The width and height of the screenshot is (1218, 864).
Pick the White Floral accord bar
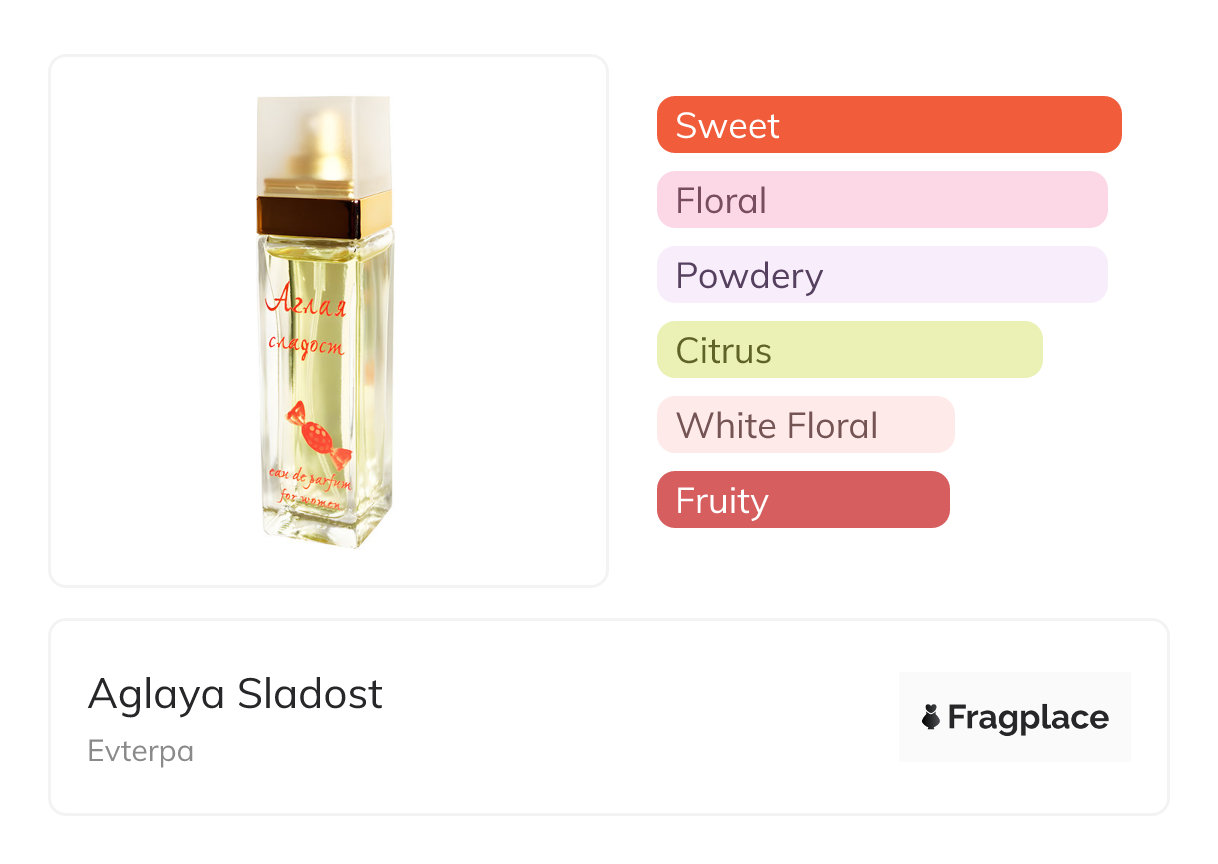click(805, 425)
